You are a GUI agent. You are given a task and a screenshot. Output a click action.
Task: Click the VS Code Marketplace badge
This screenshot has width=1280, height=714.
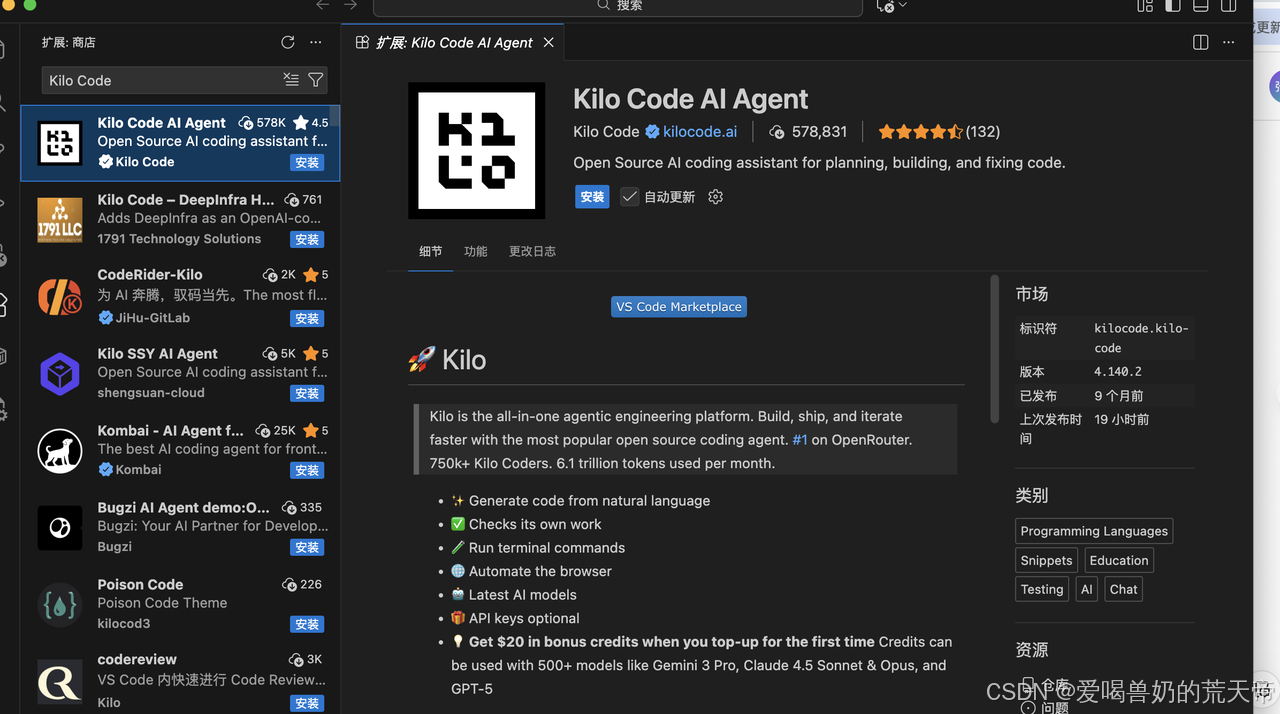click(679, 307)
